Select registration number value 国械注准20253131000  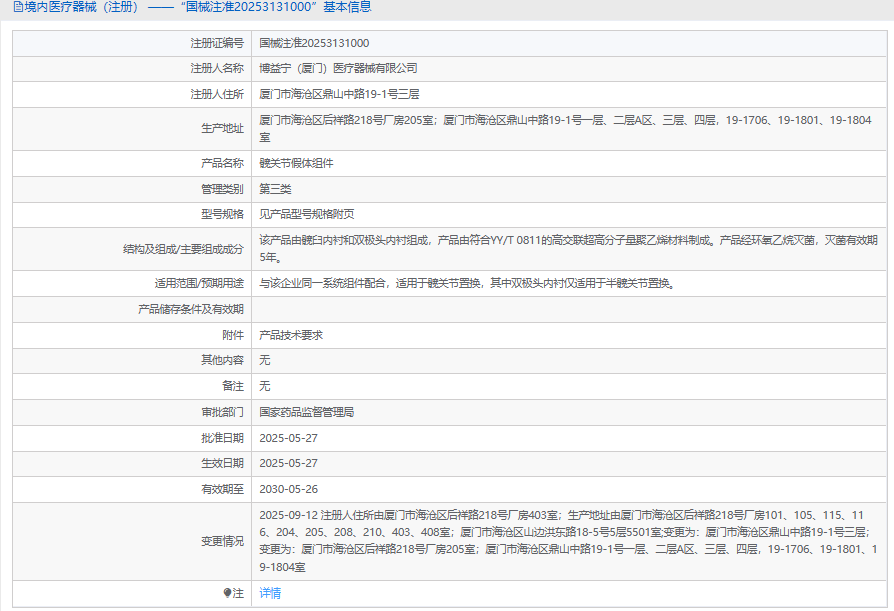pyautogui.click(x=314, y=43)
